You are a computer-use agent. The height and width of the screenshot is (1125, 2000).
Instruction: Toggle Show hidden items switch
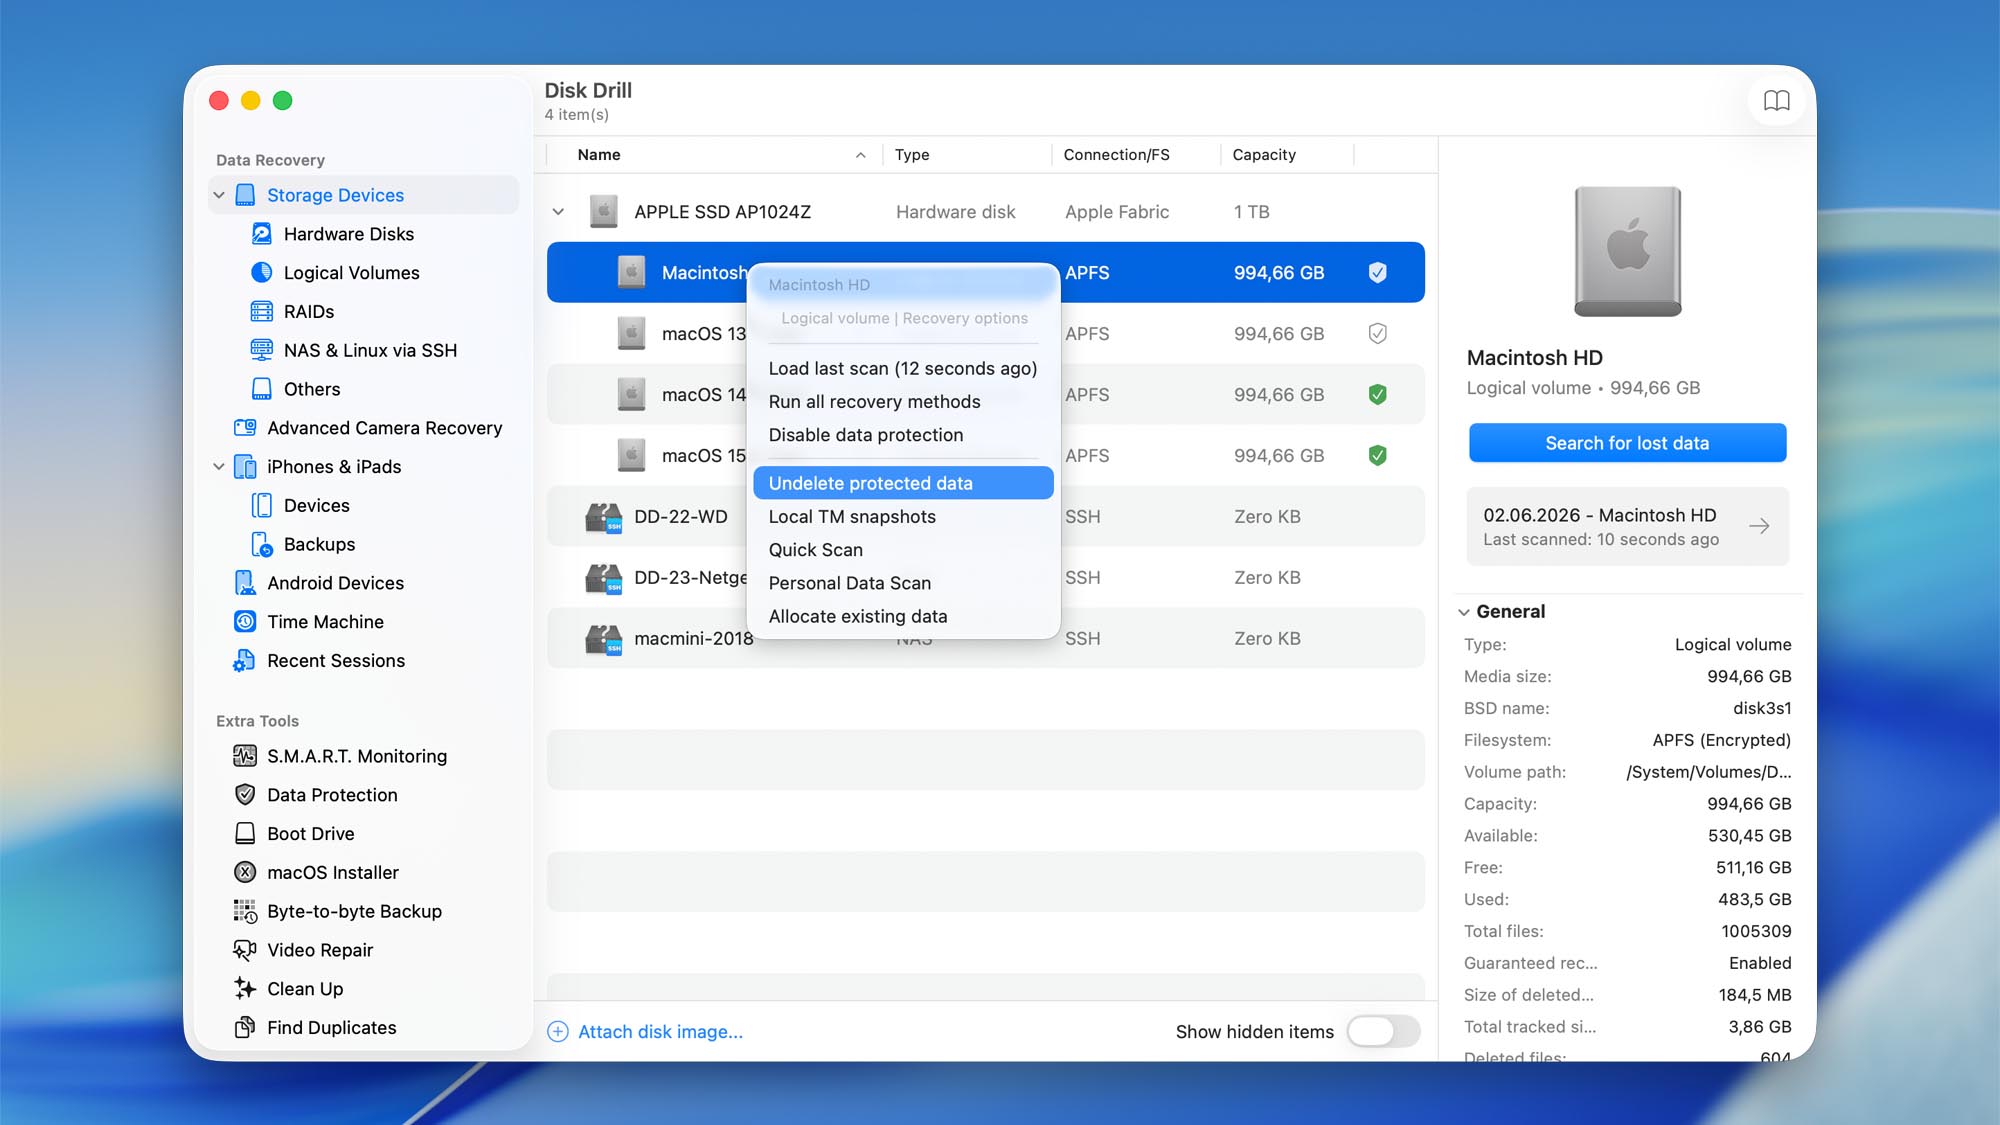(x=1384, y=1032)
